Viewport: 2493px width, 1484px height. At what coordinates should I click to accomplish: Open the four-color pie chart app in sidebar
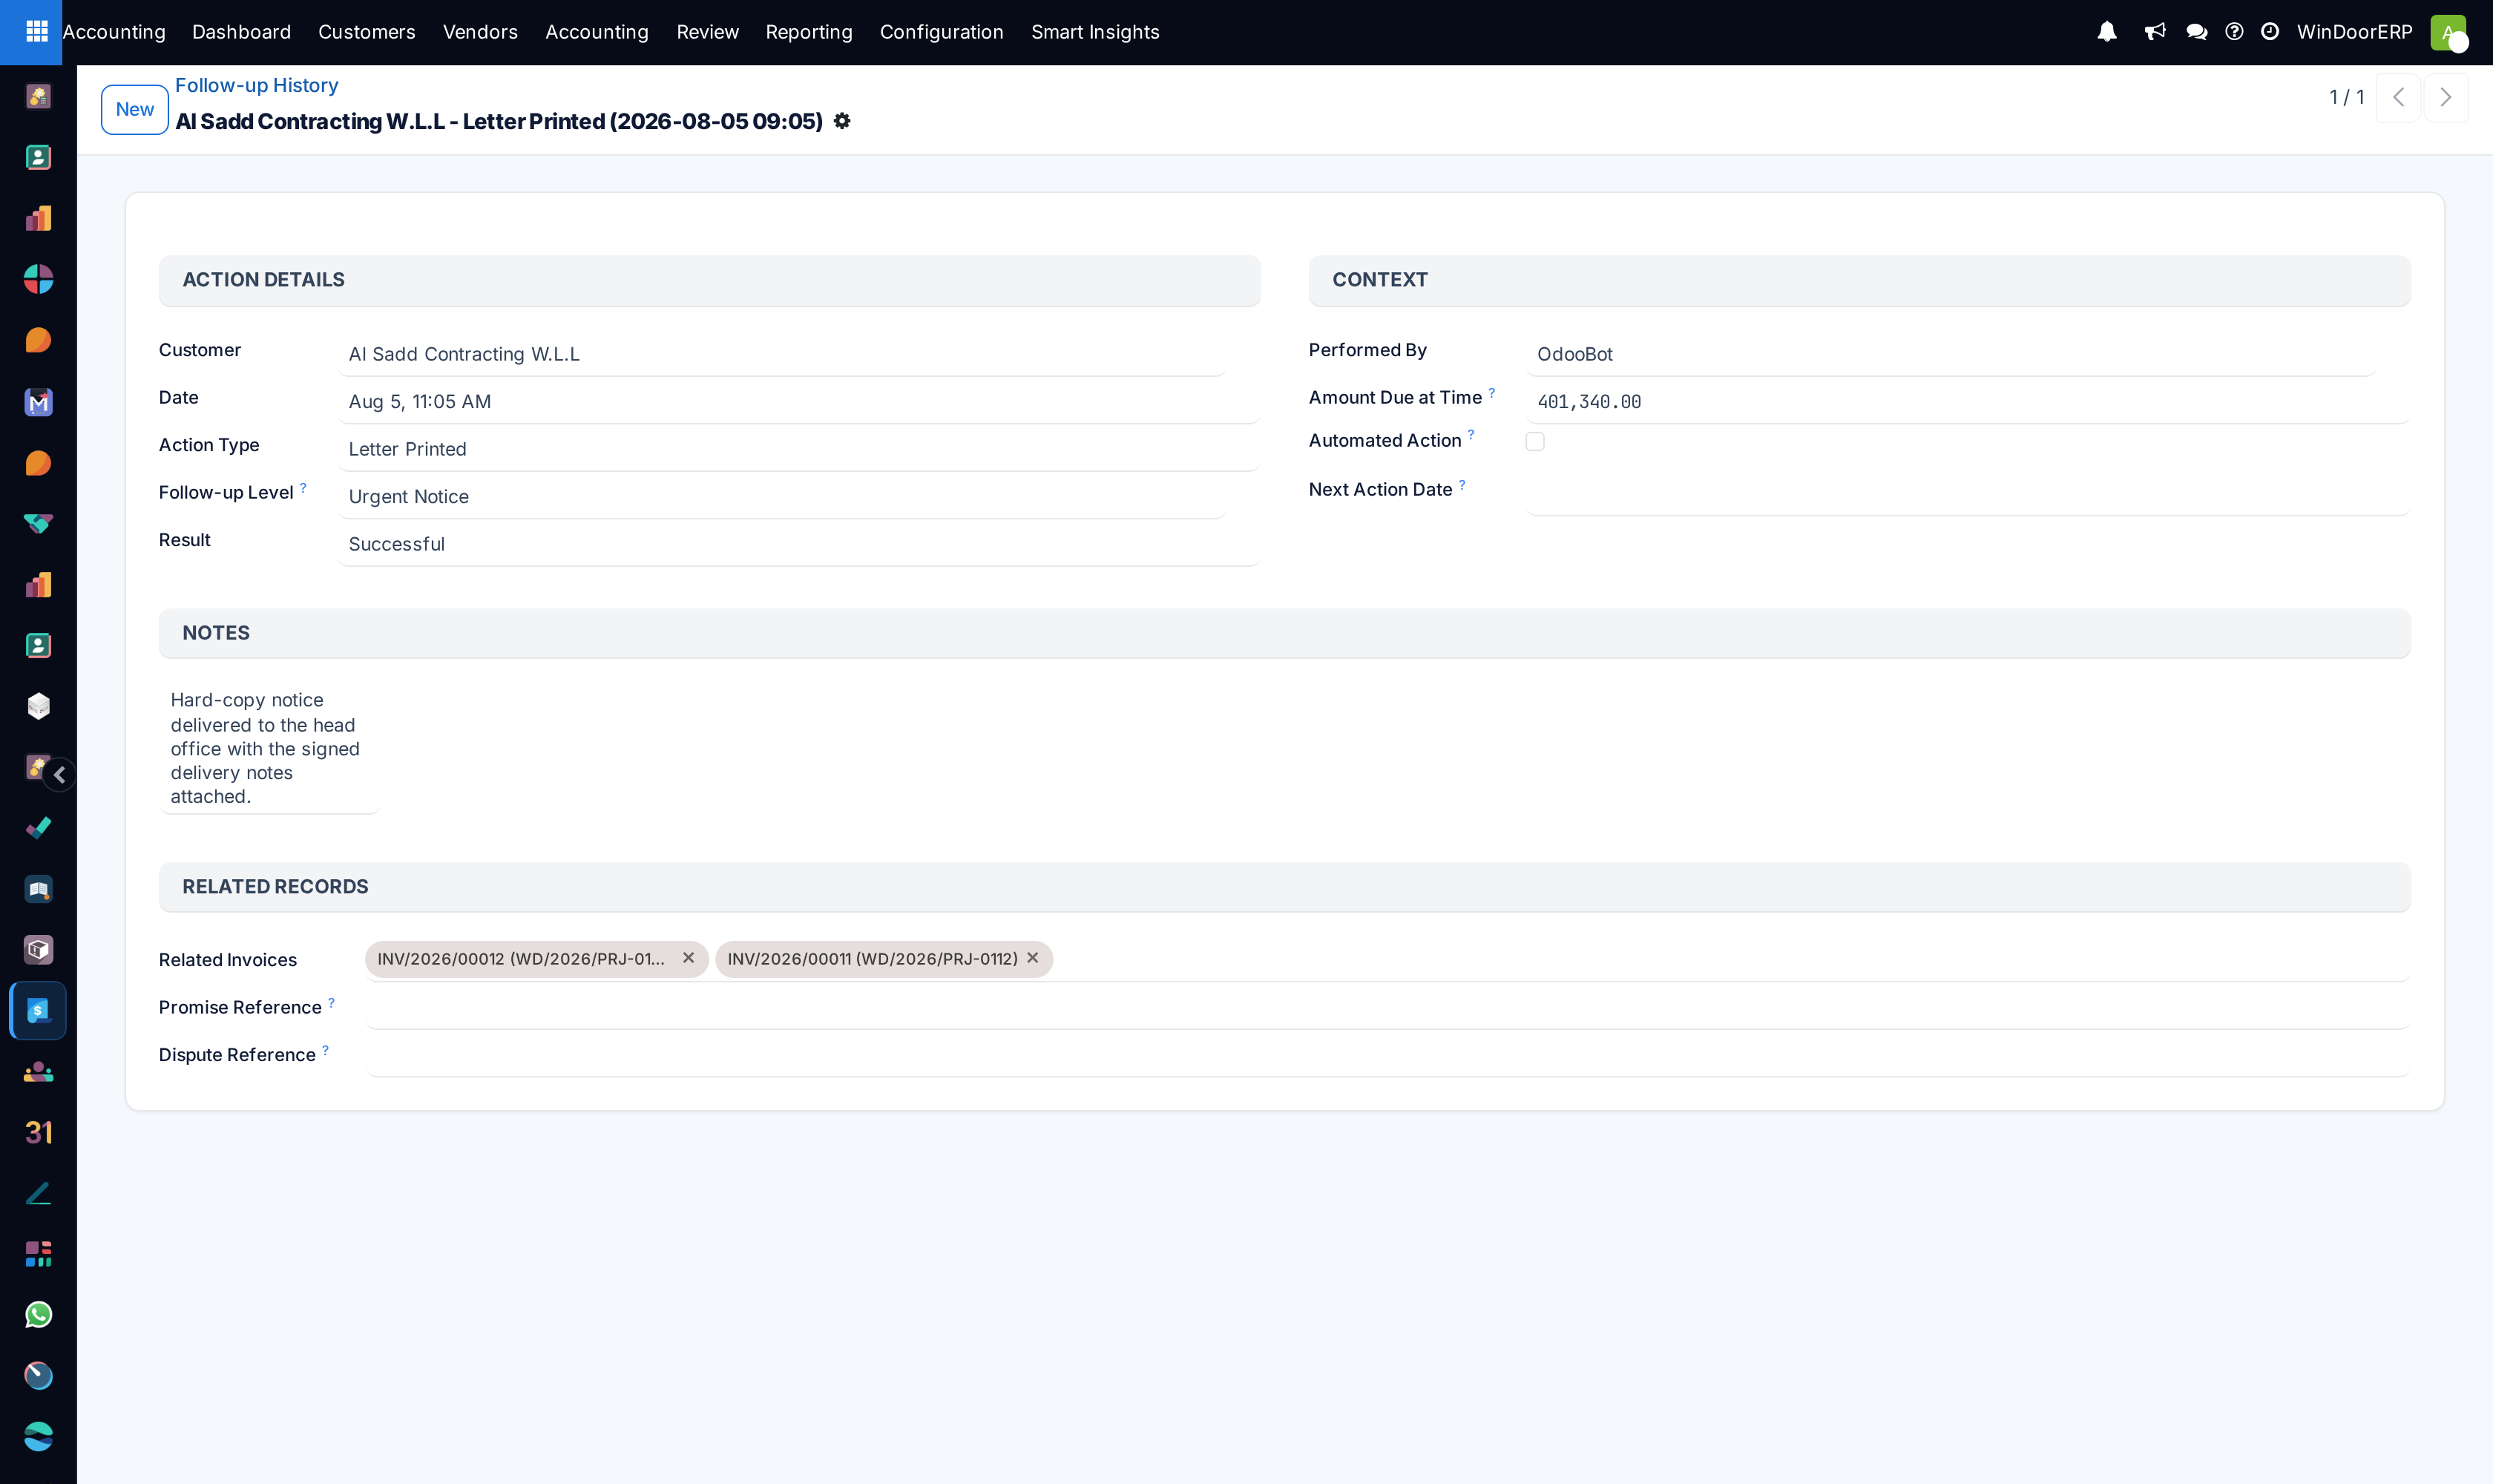(x=38, y=279)
